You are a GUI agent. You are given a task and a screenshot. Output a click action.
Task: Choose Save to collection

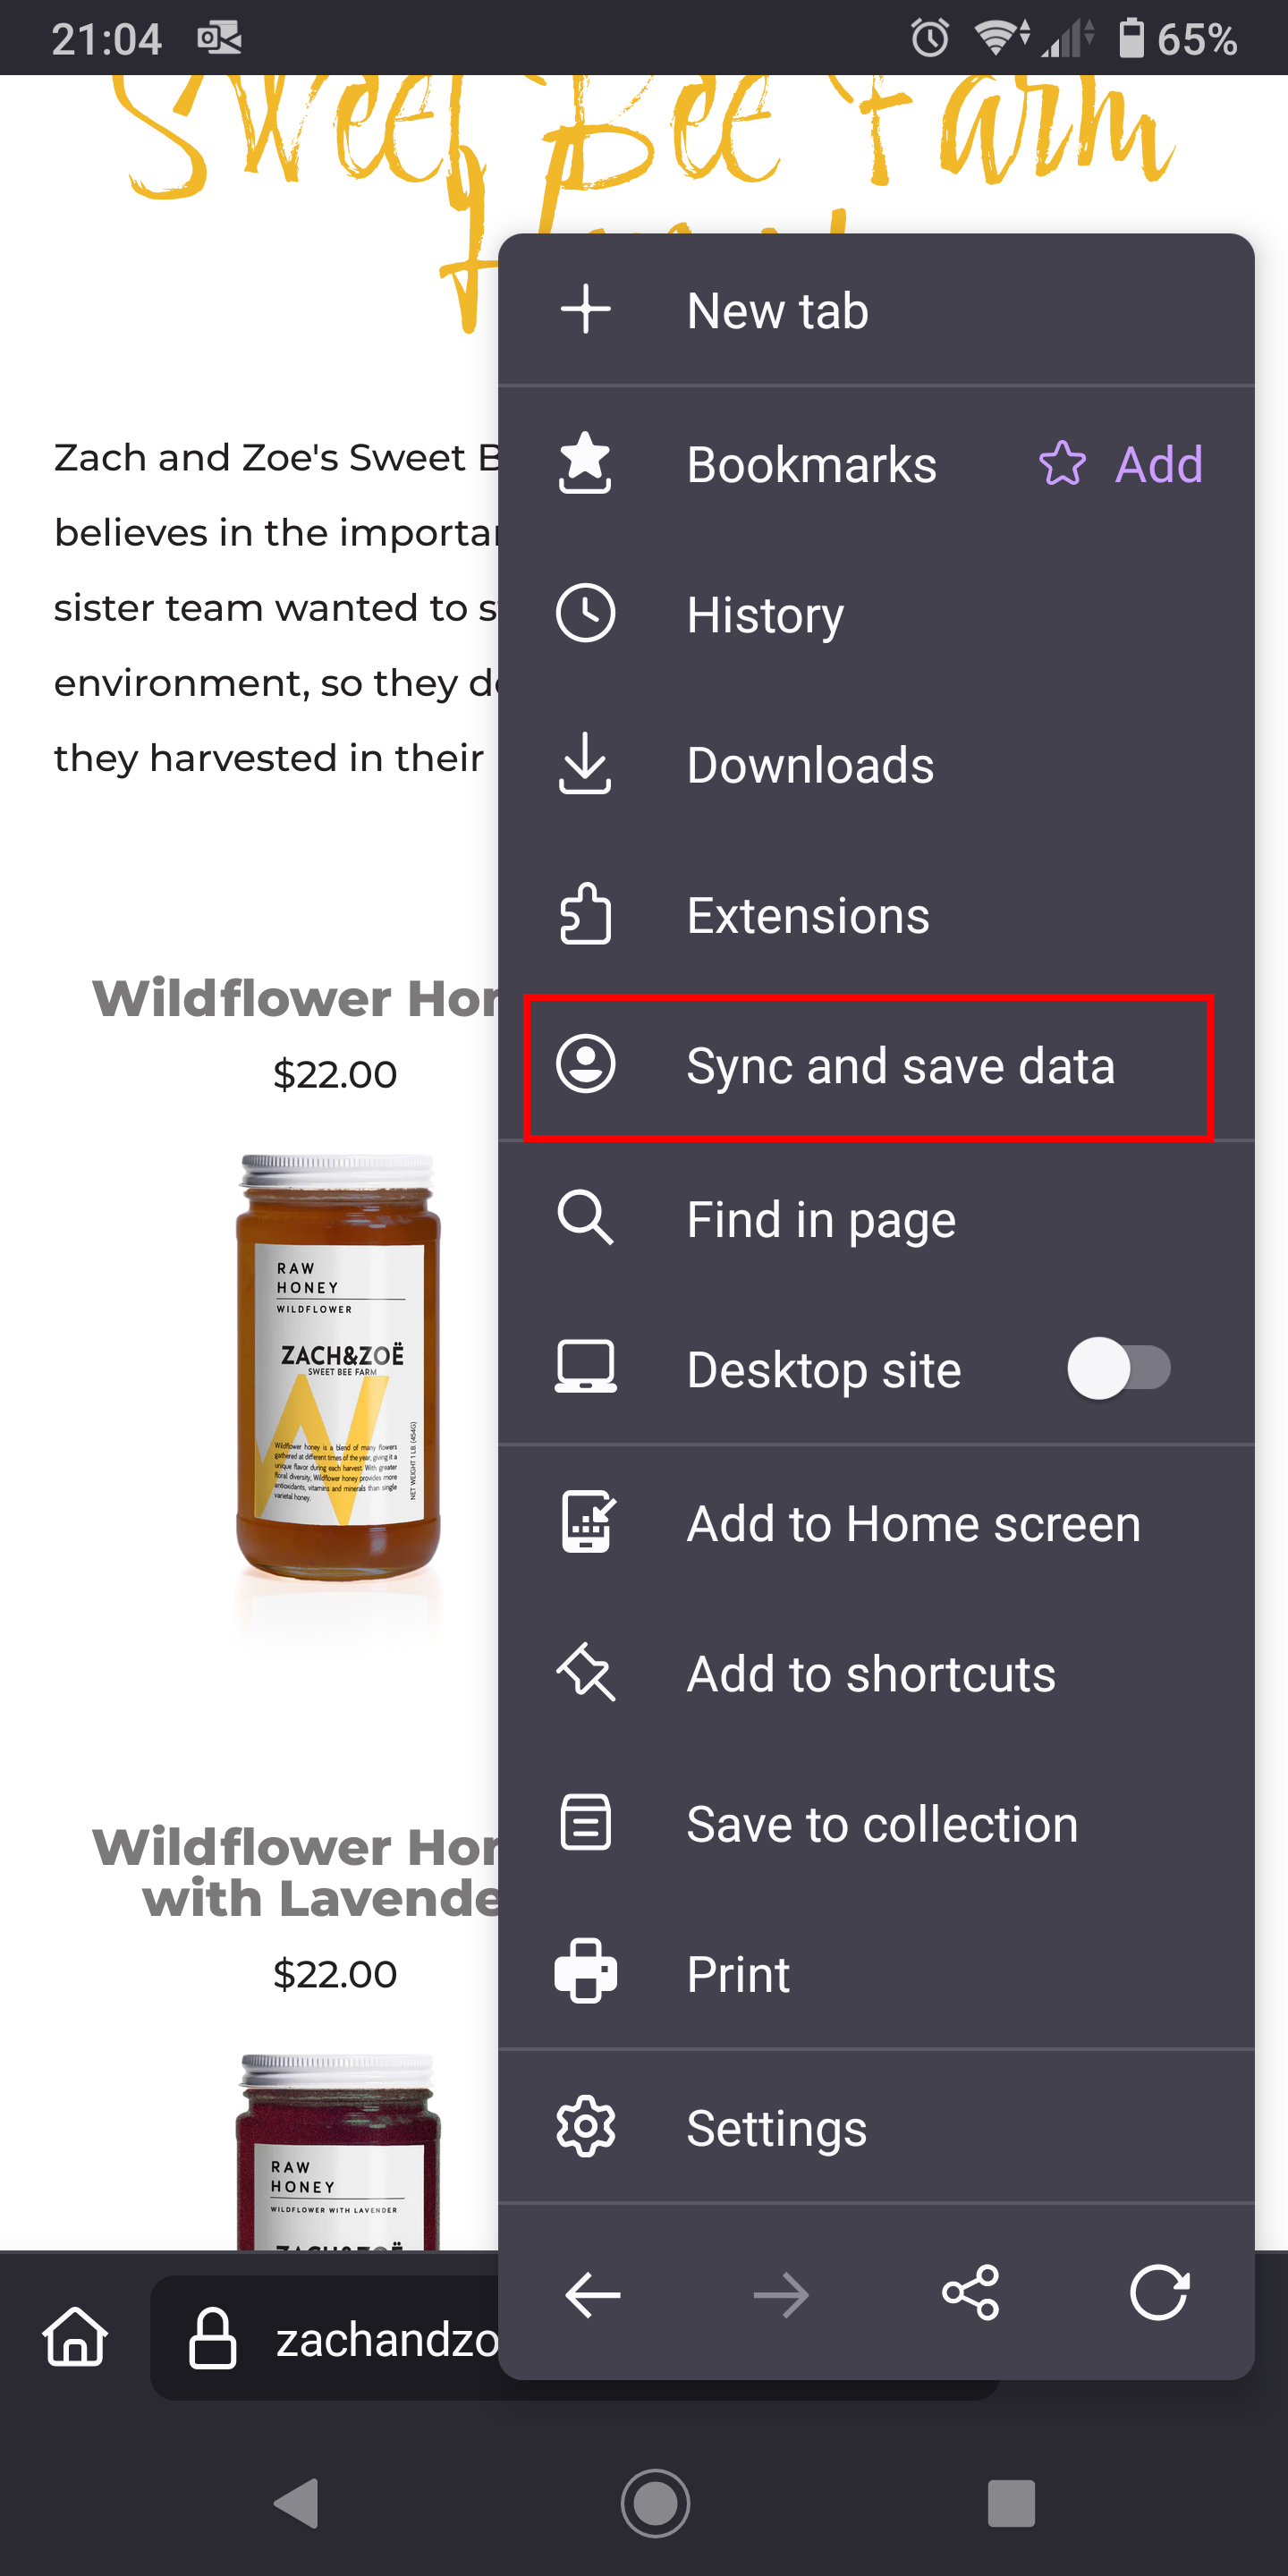[876, 1824]
